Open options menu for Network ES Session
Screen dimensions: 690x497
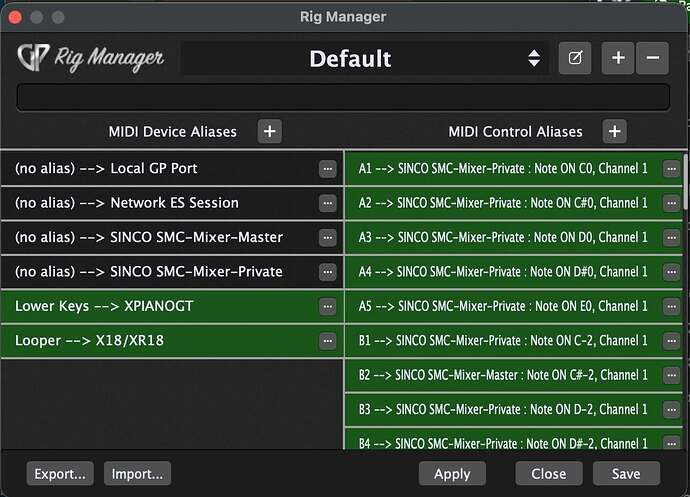(x=327, y=203)
